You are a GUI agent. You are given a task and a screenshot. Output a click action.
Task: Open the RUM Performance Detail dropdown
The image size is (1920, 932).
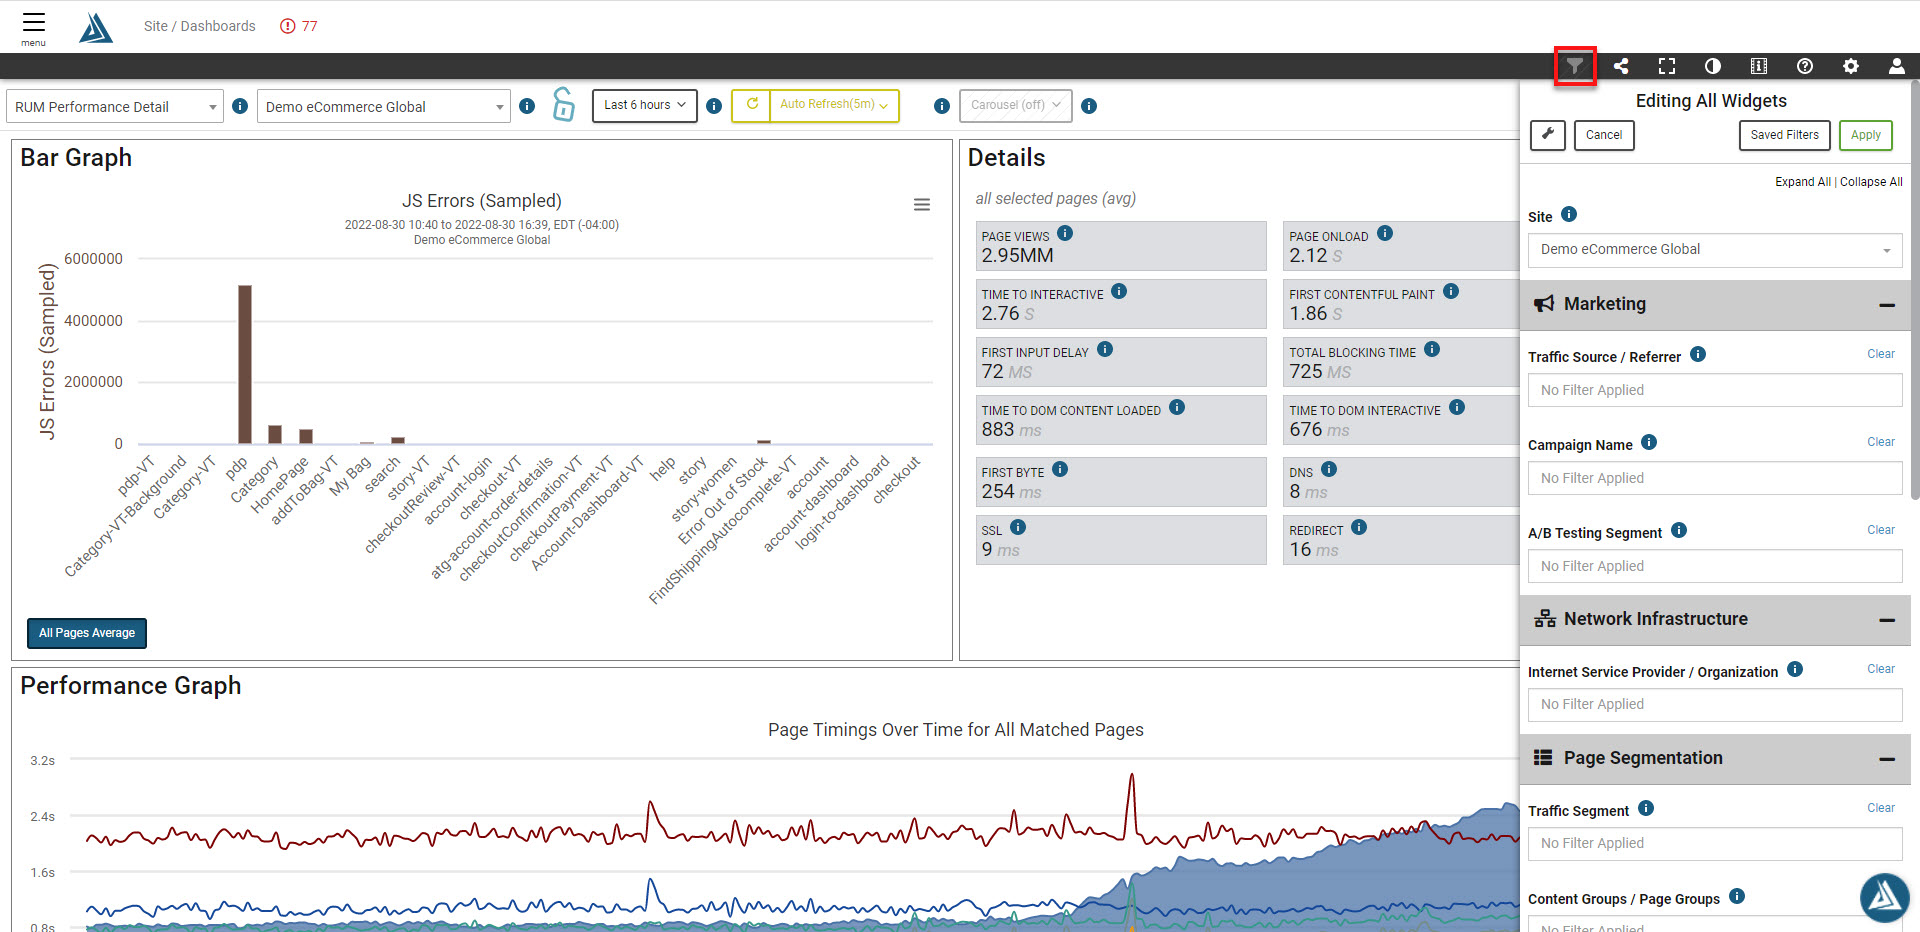[x=115, y=107]
